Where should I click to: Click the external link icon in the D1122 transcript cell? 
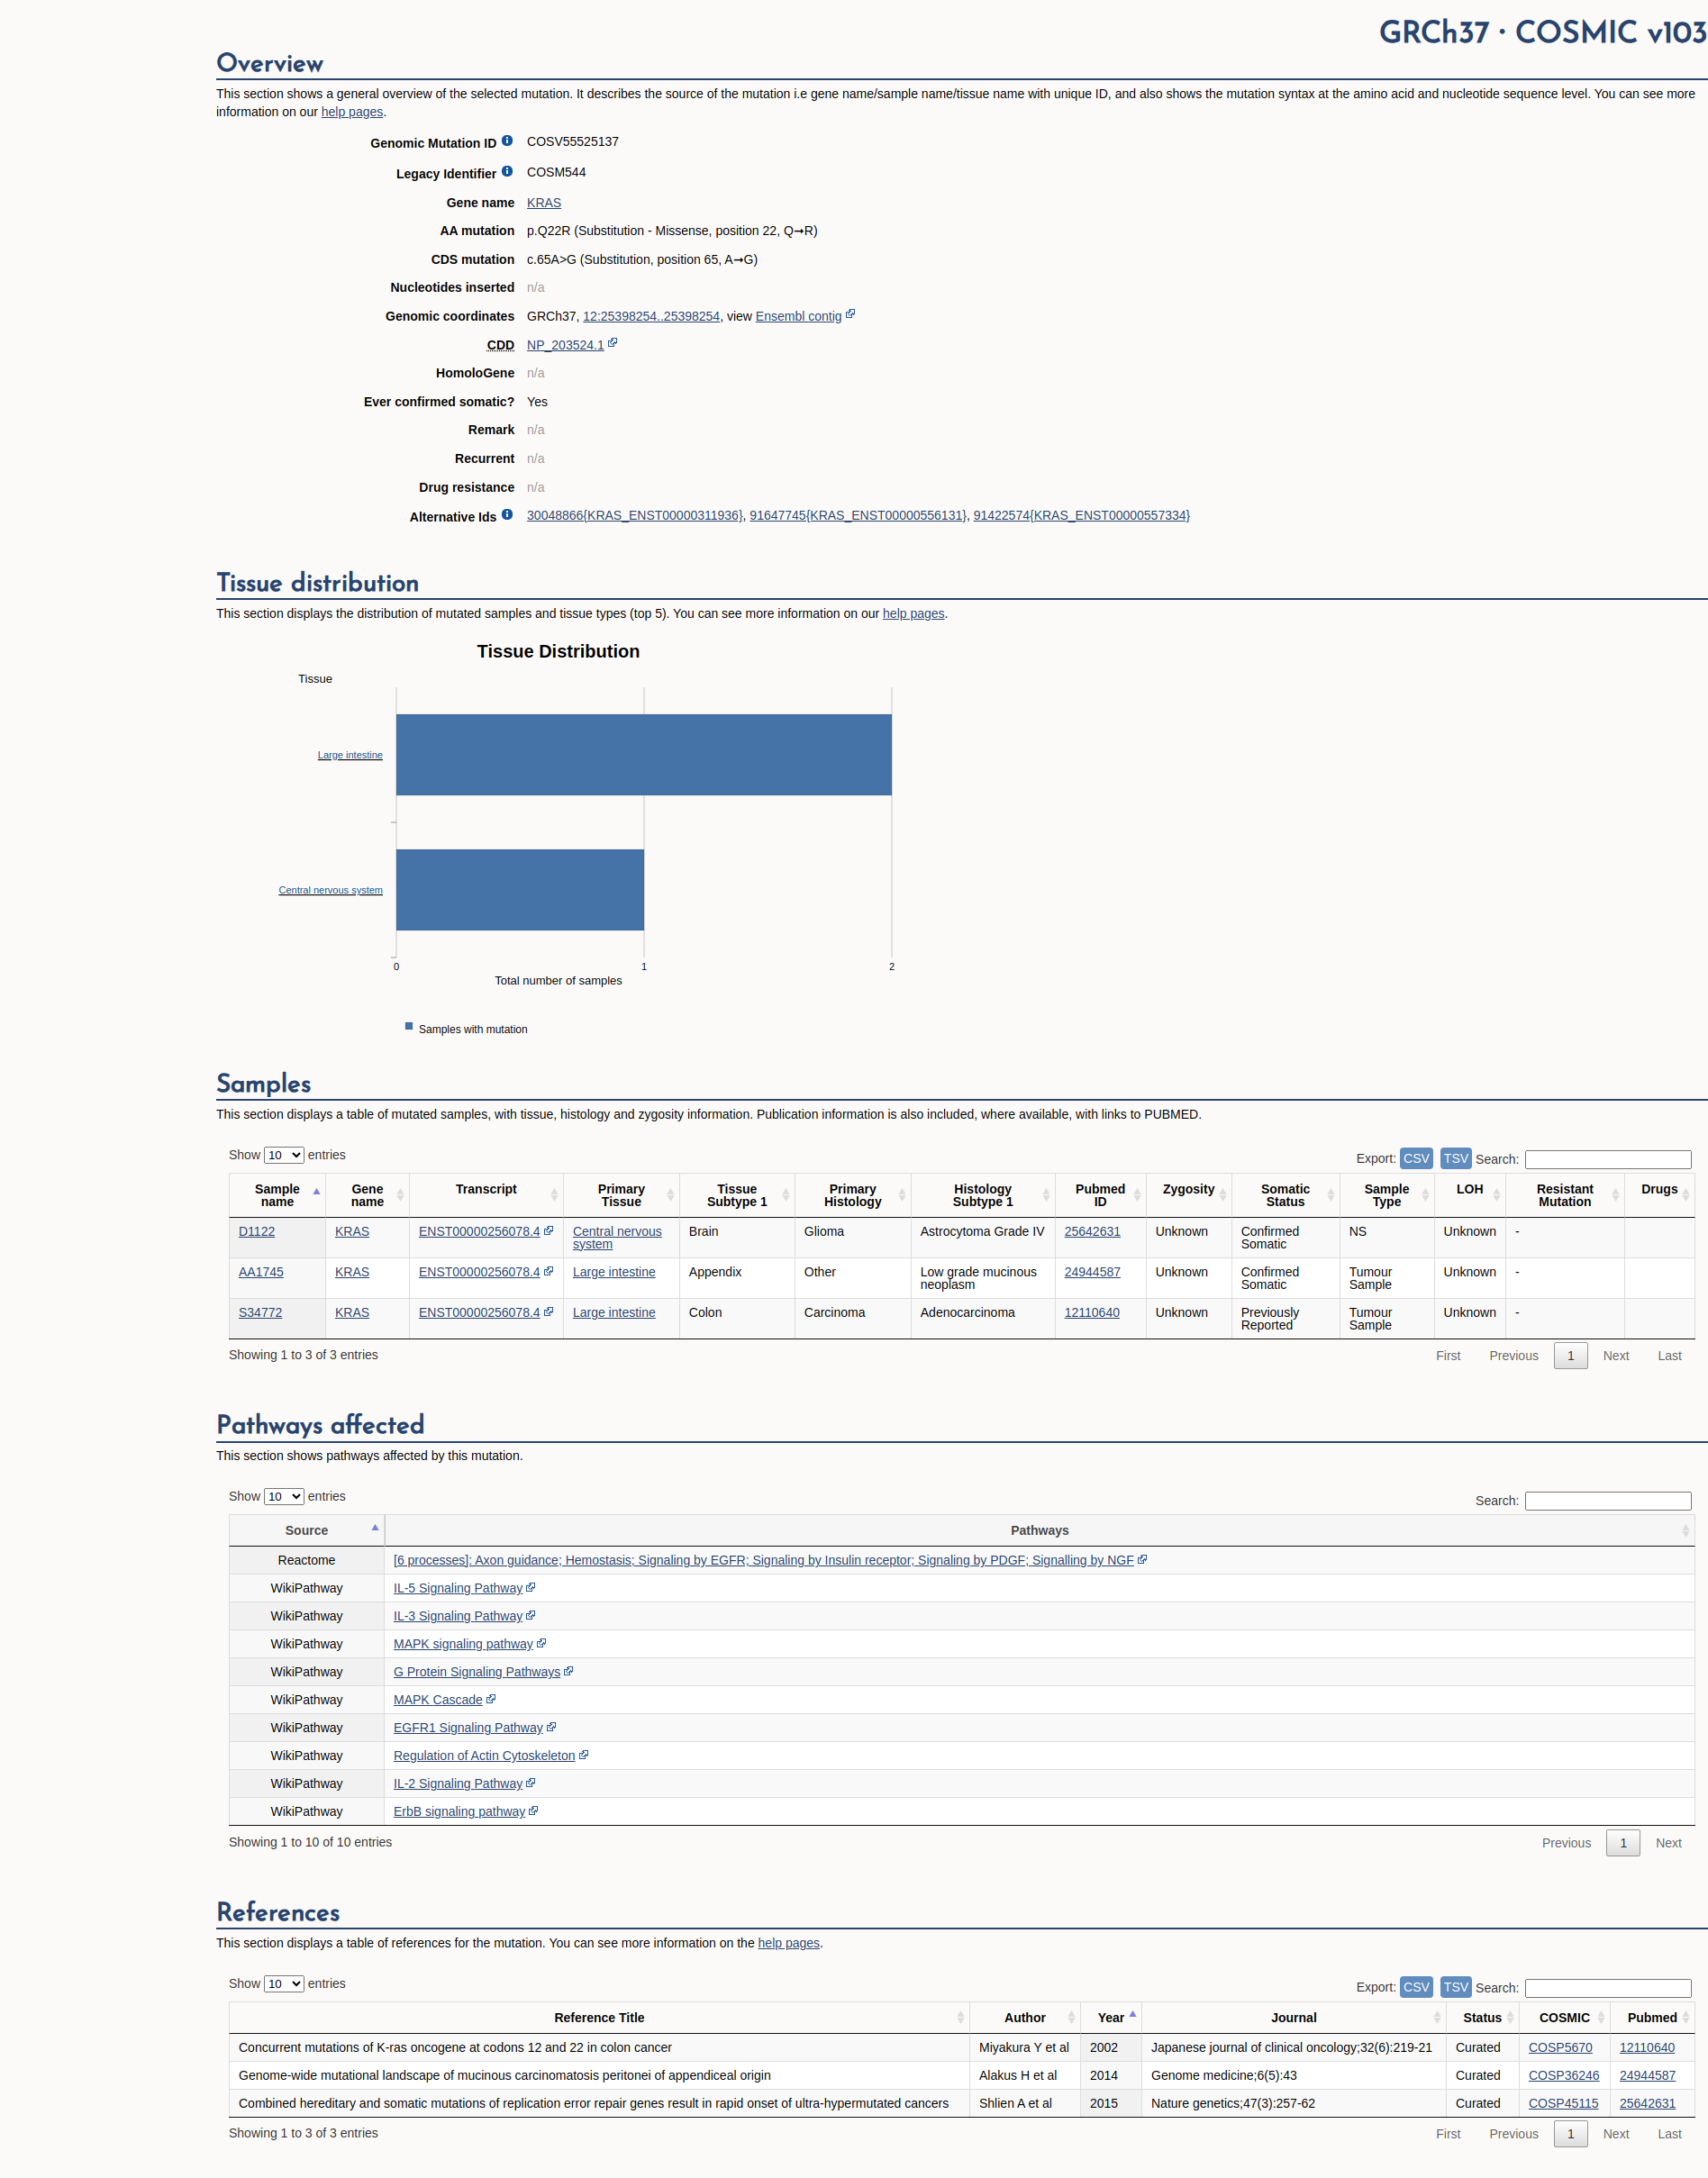click(x=548, y=1231)
